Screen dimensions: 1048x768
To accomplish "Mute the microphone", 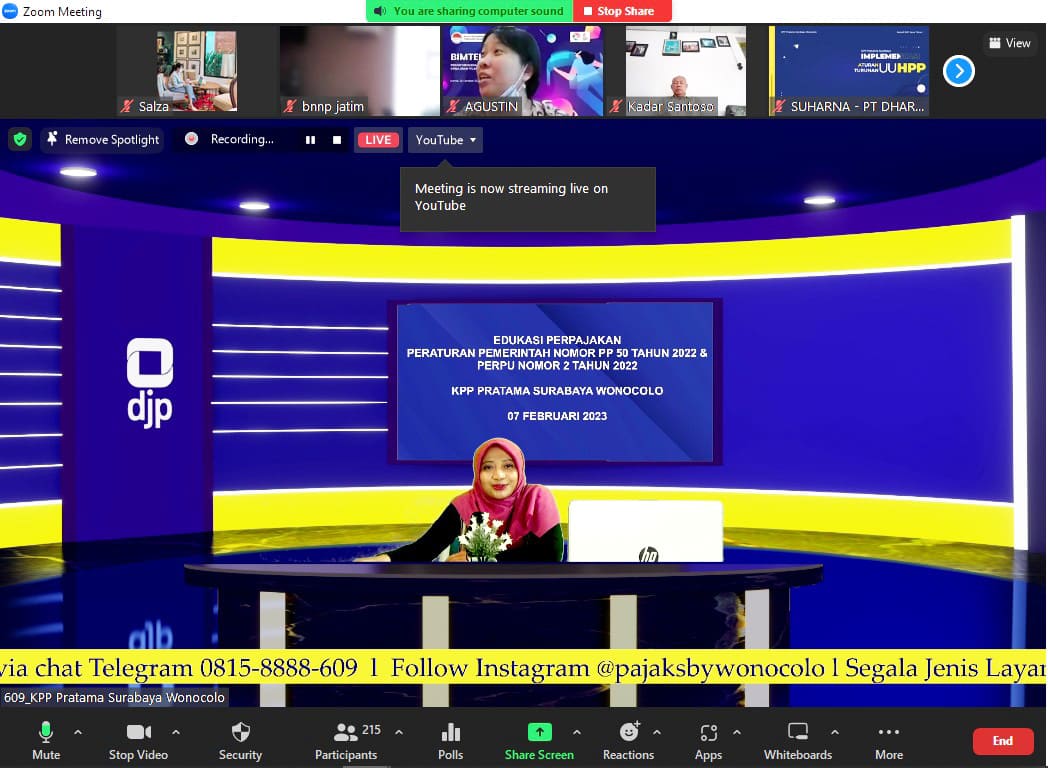I will point(46,740).
